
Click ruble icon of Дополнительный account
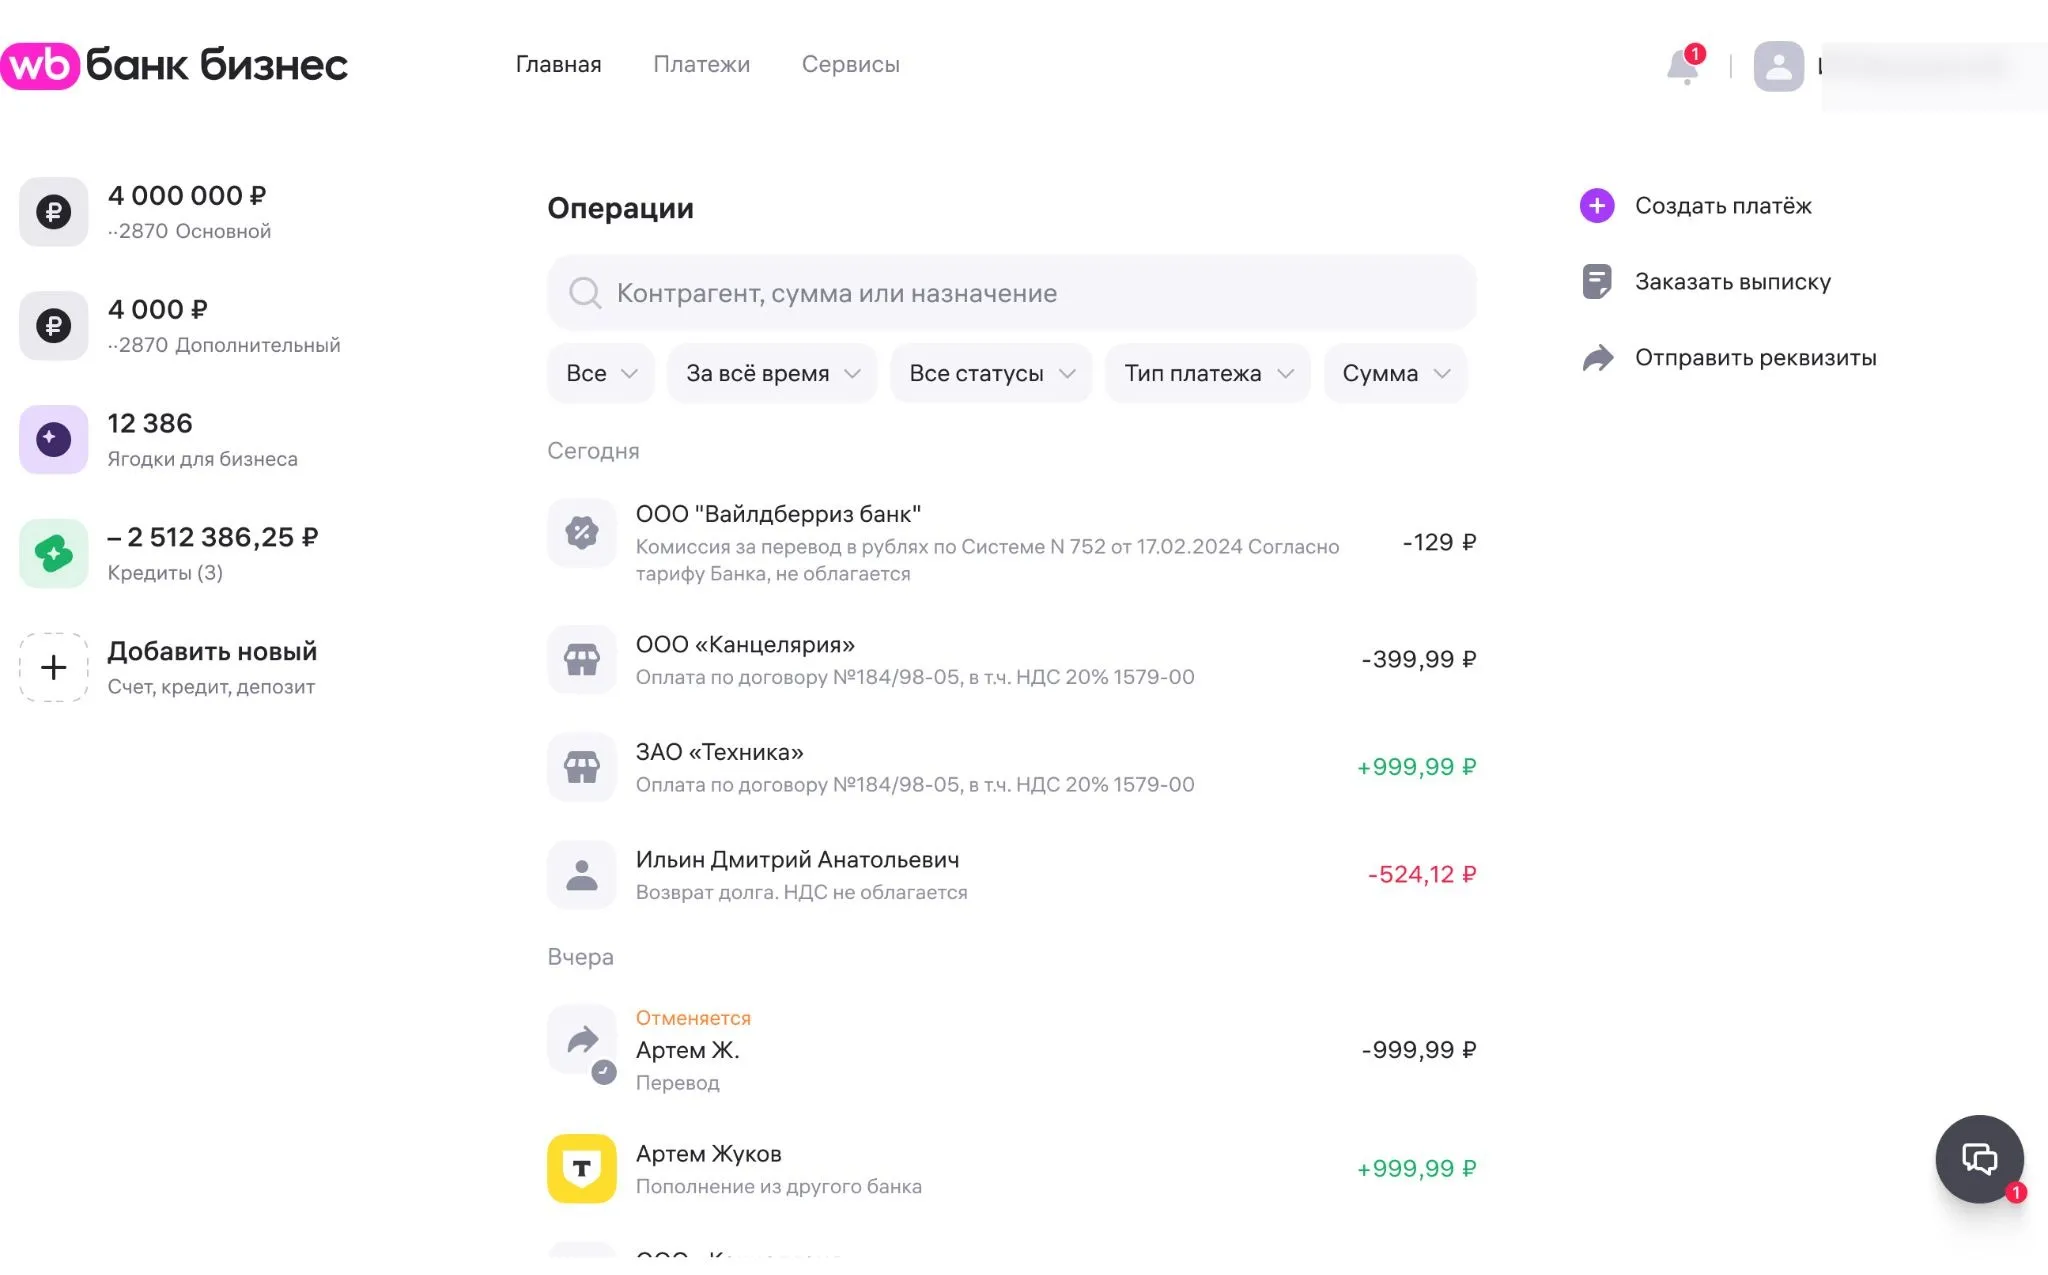click(54, 326)
